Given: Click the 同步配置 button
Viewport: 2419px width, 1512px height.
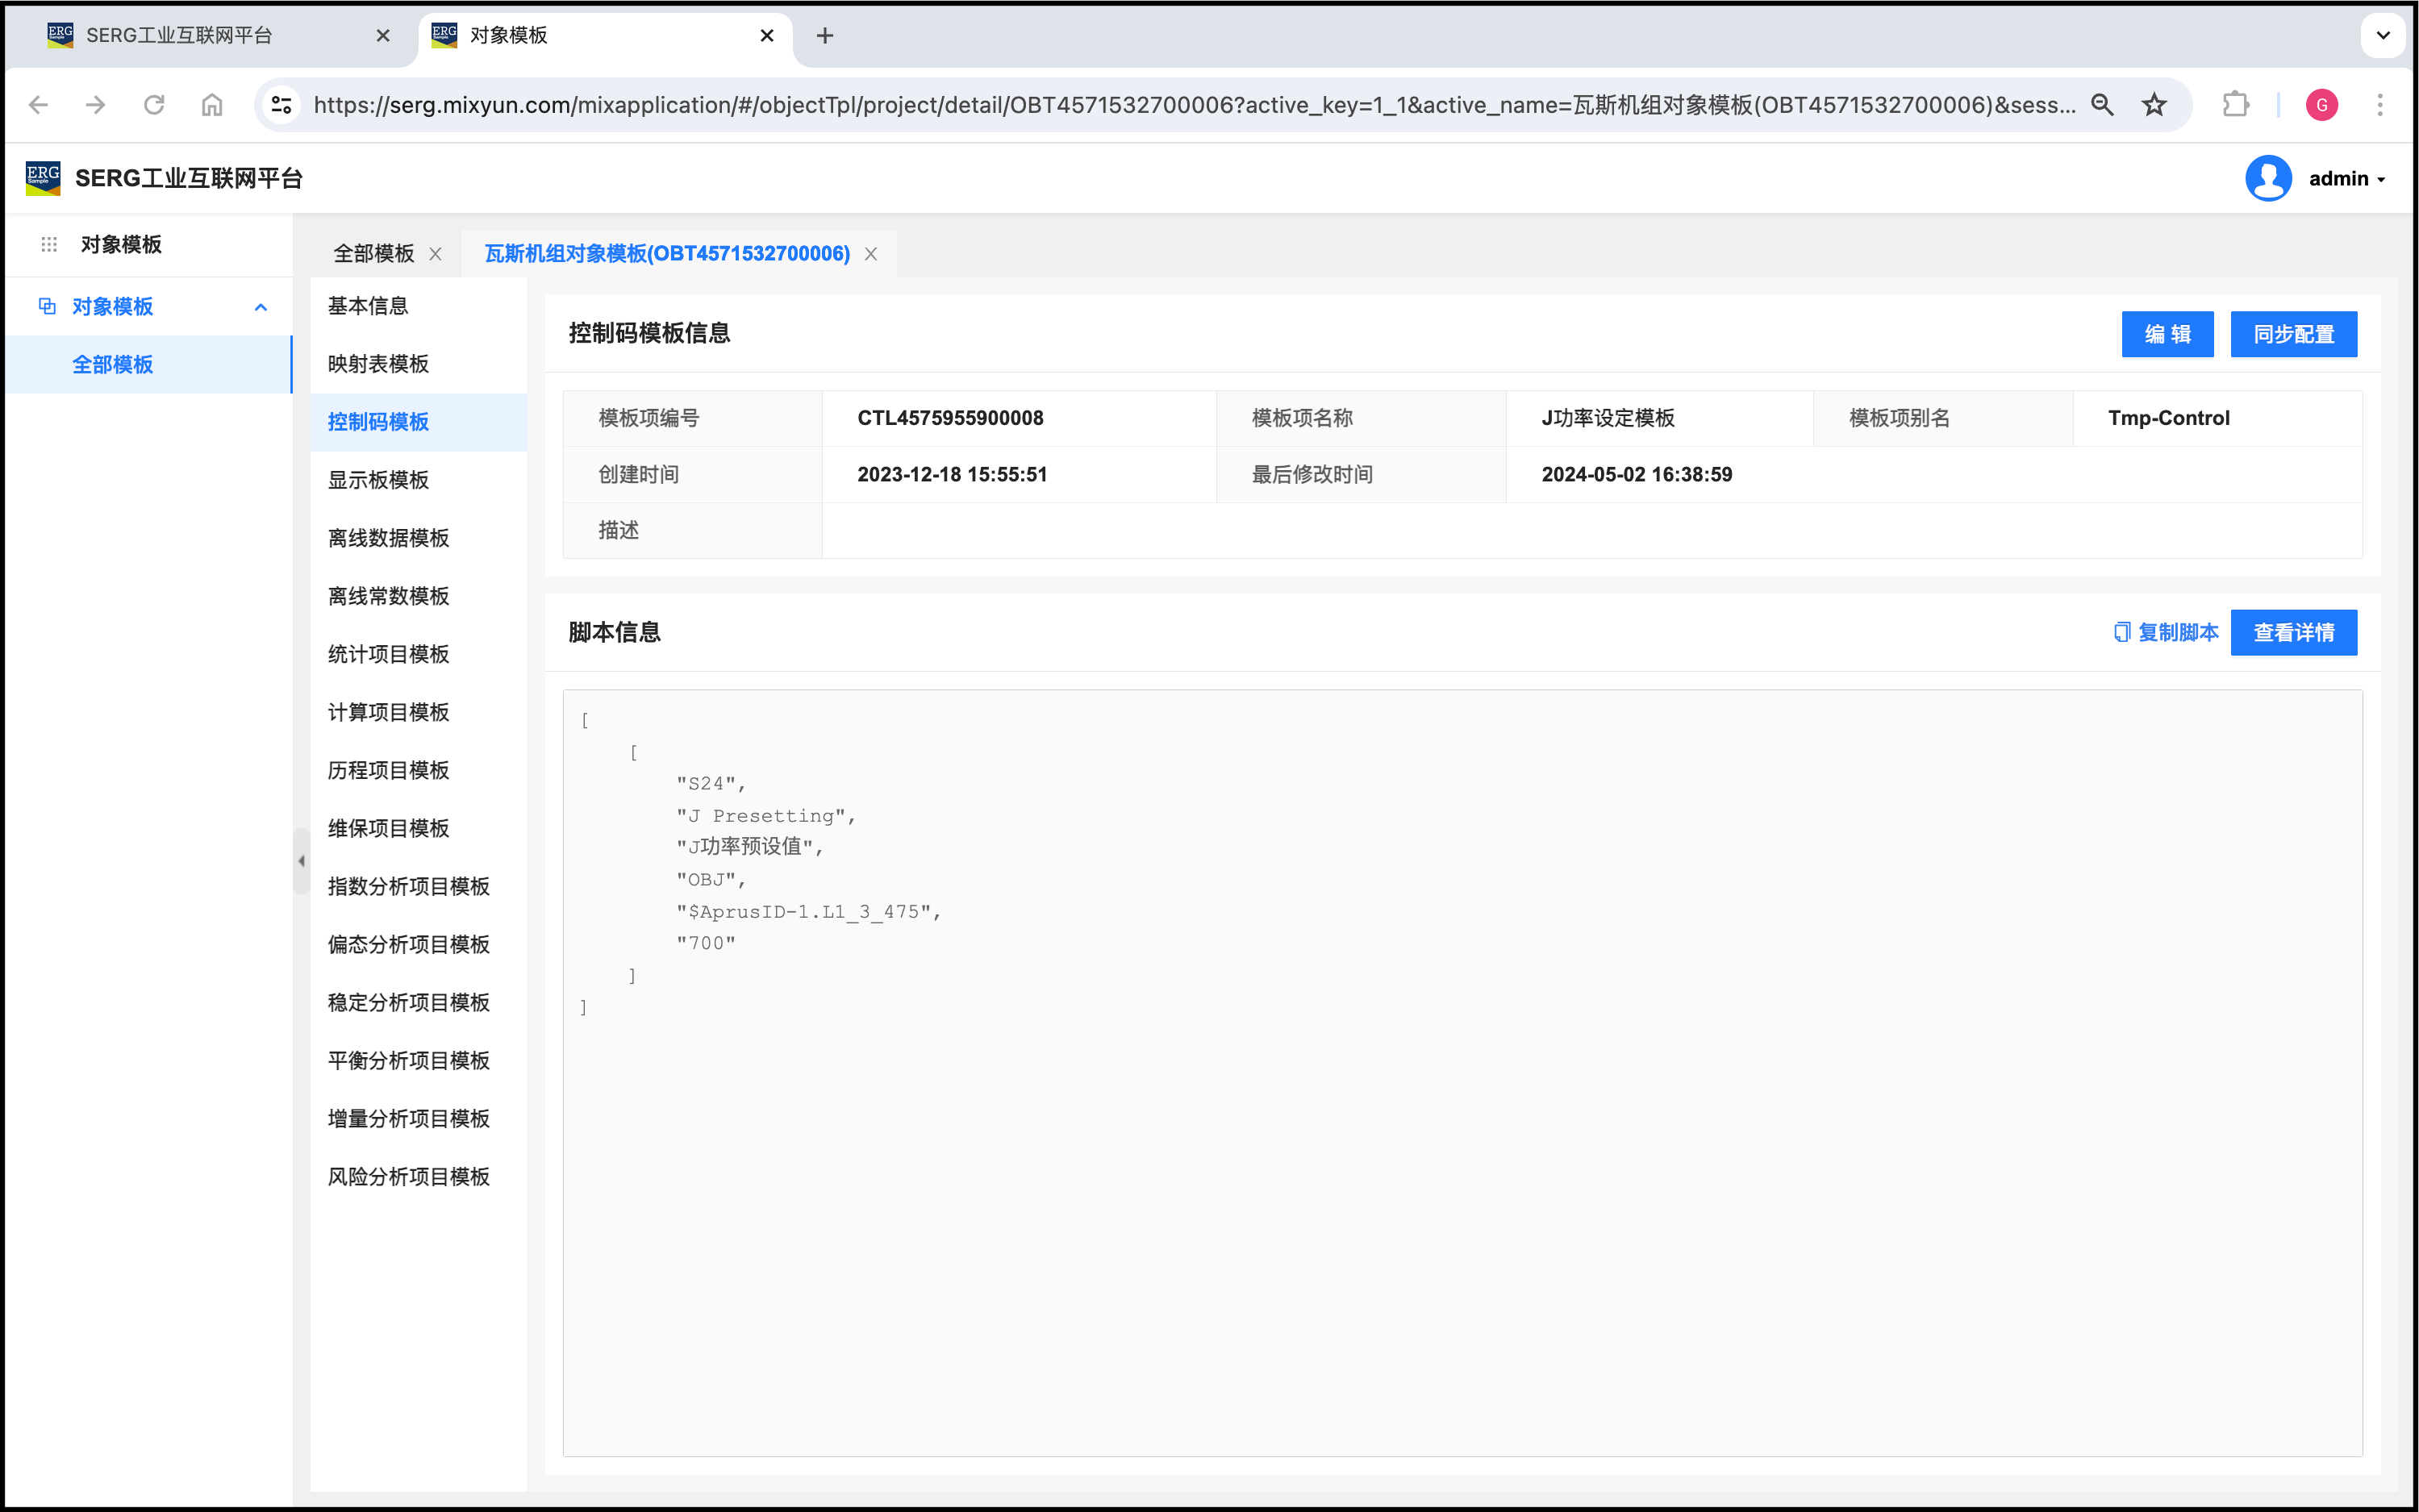Looking at the screenshot, I should tap(2293, 334).
